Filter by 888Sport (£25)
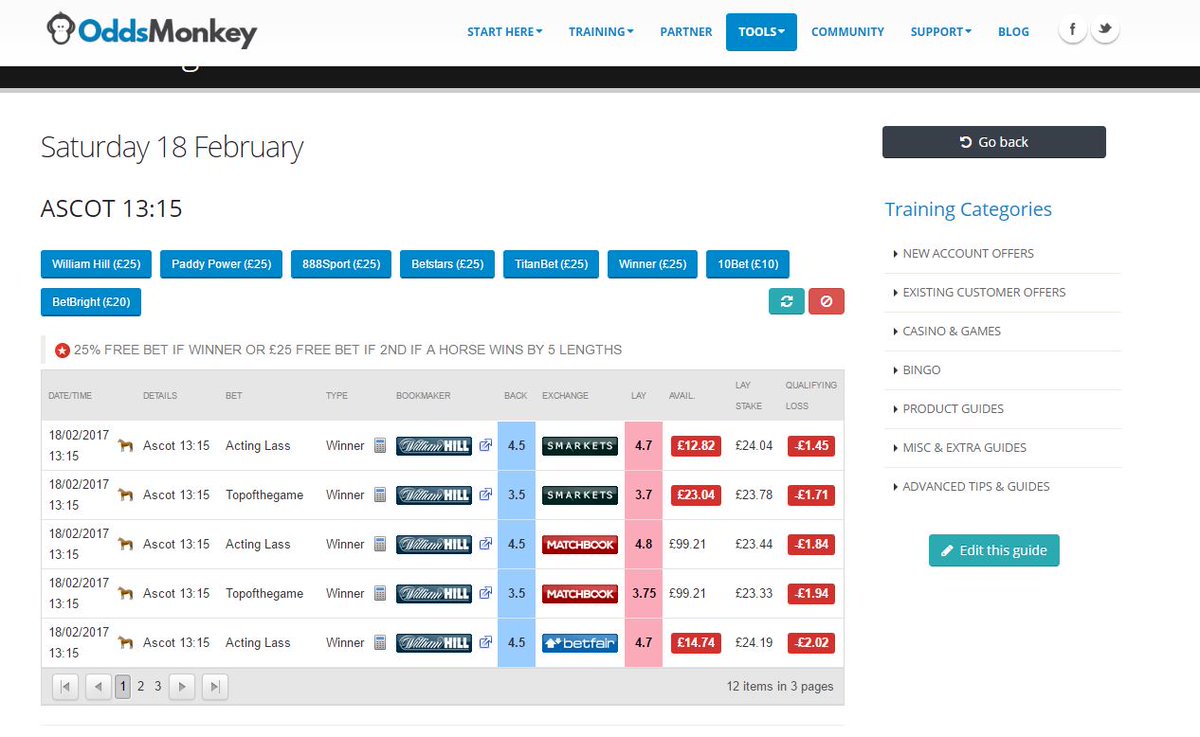1200x737 pixels. (341, 264)
